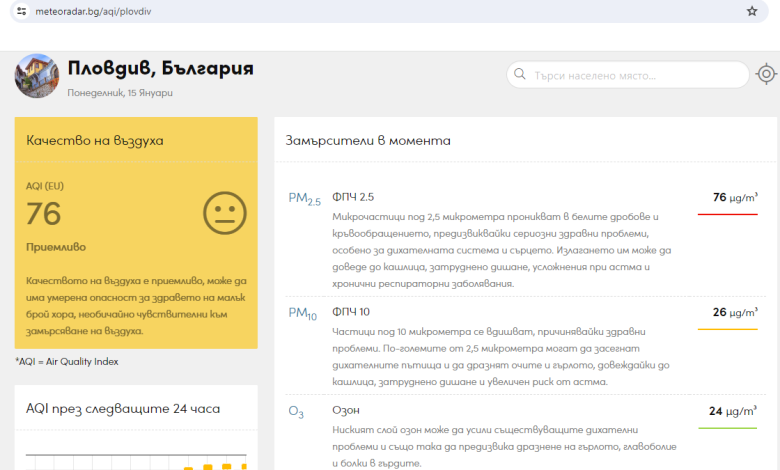780x470 pixels.
Task: Click the 'Озон' pollutant title
Action: coord(346,410)
